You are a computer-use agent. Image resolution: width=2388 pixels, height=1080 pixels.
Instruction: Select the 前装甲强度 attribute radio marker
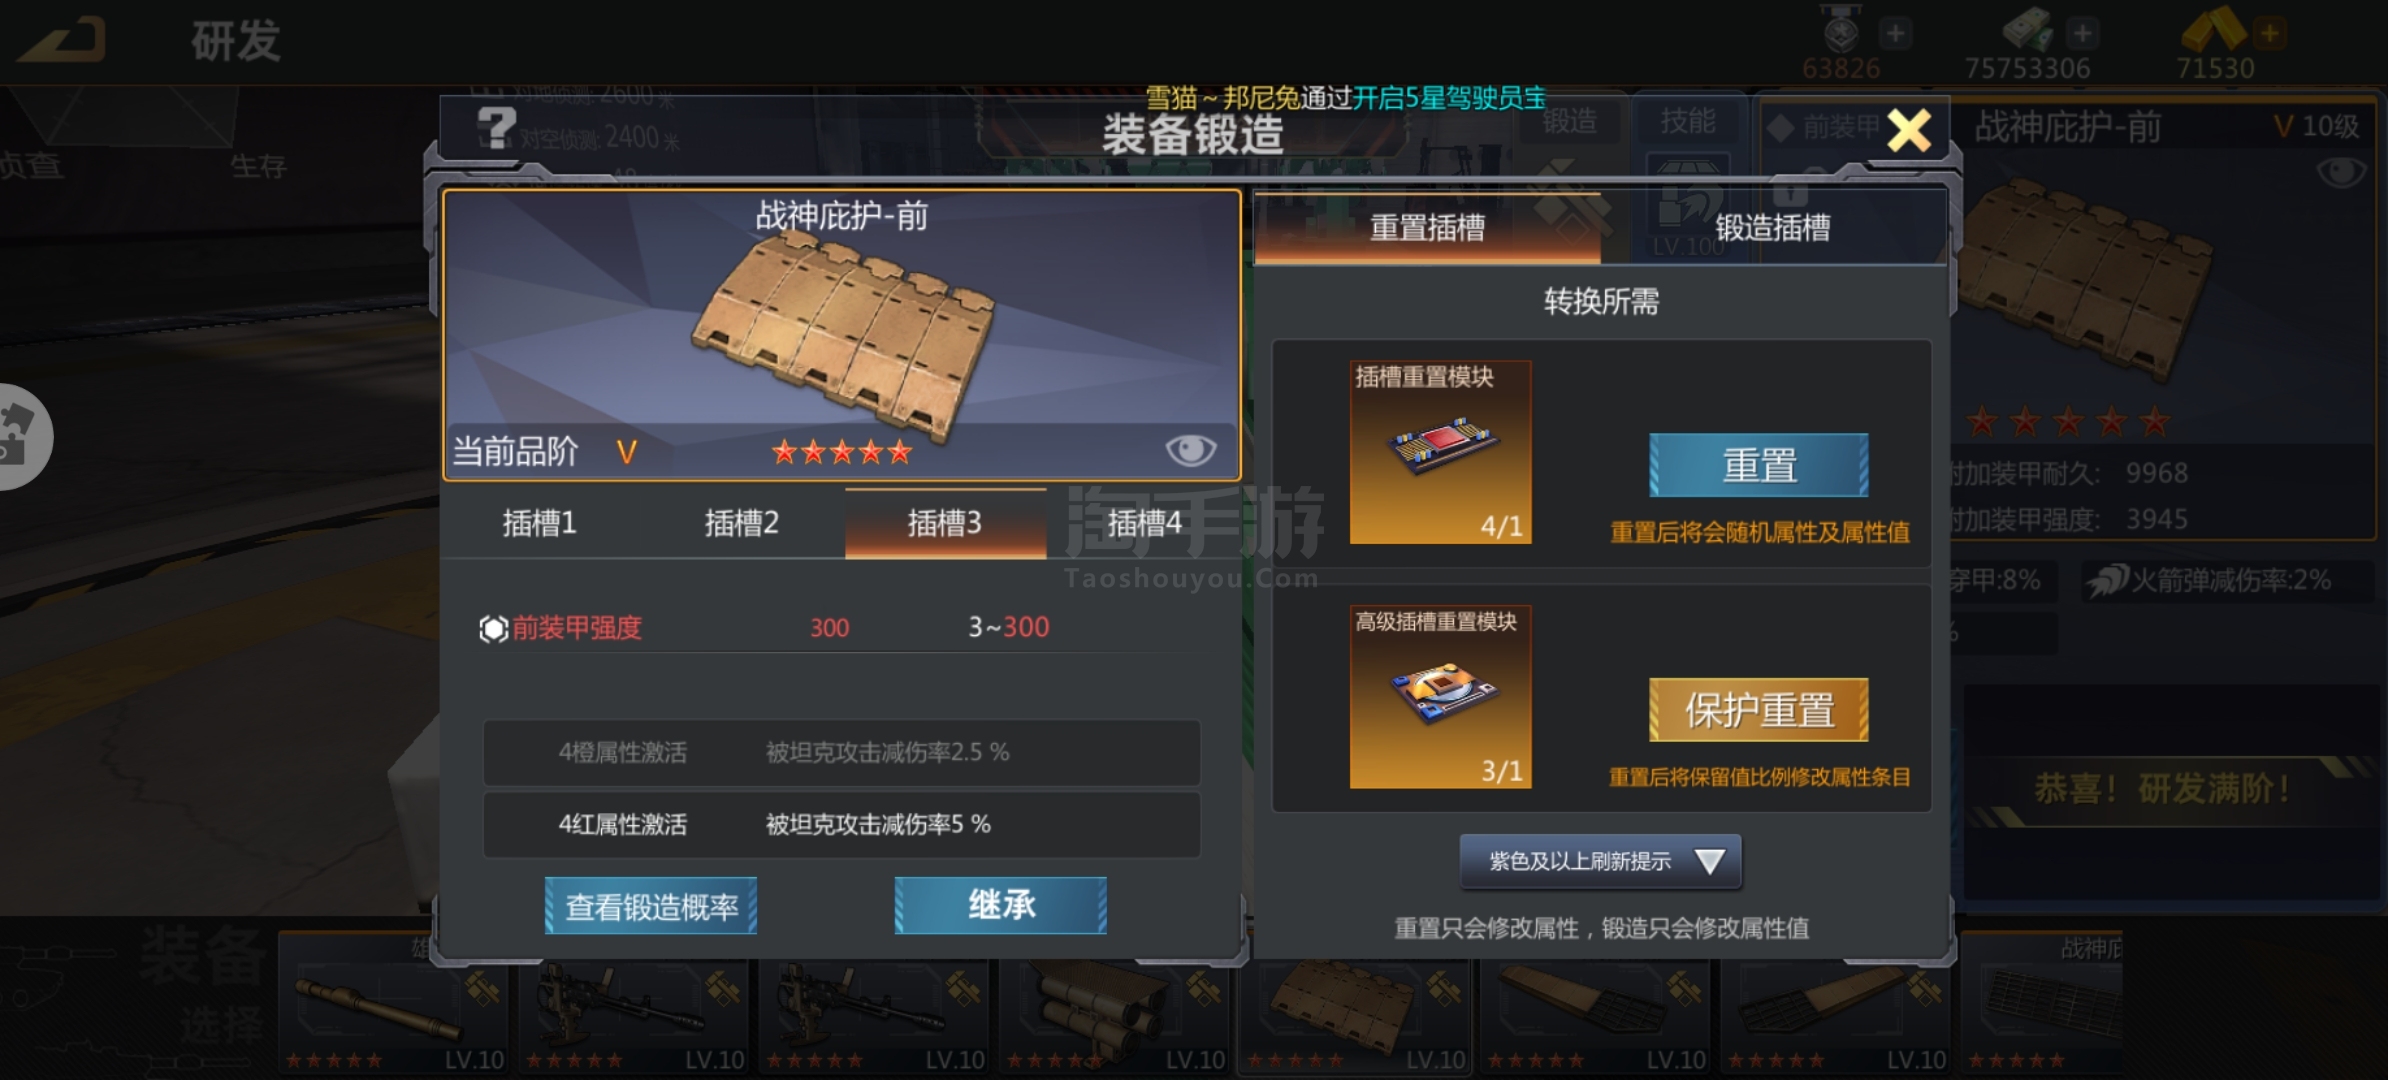[x=493, y=628]
